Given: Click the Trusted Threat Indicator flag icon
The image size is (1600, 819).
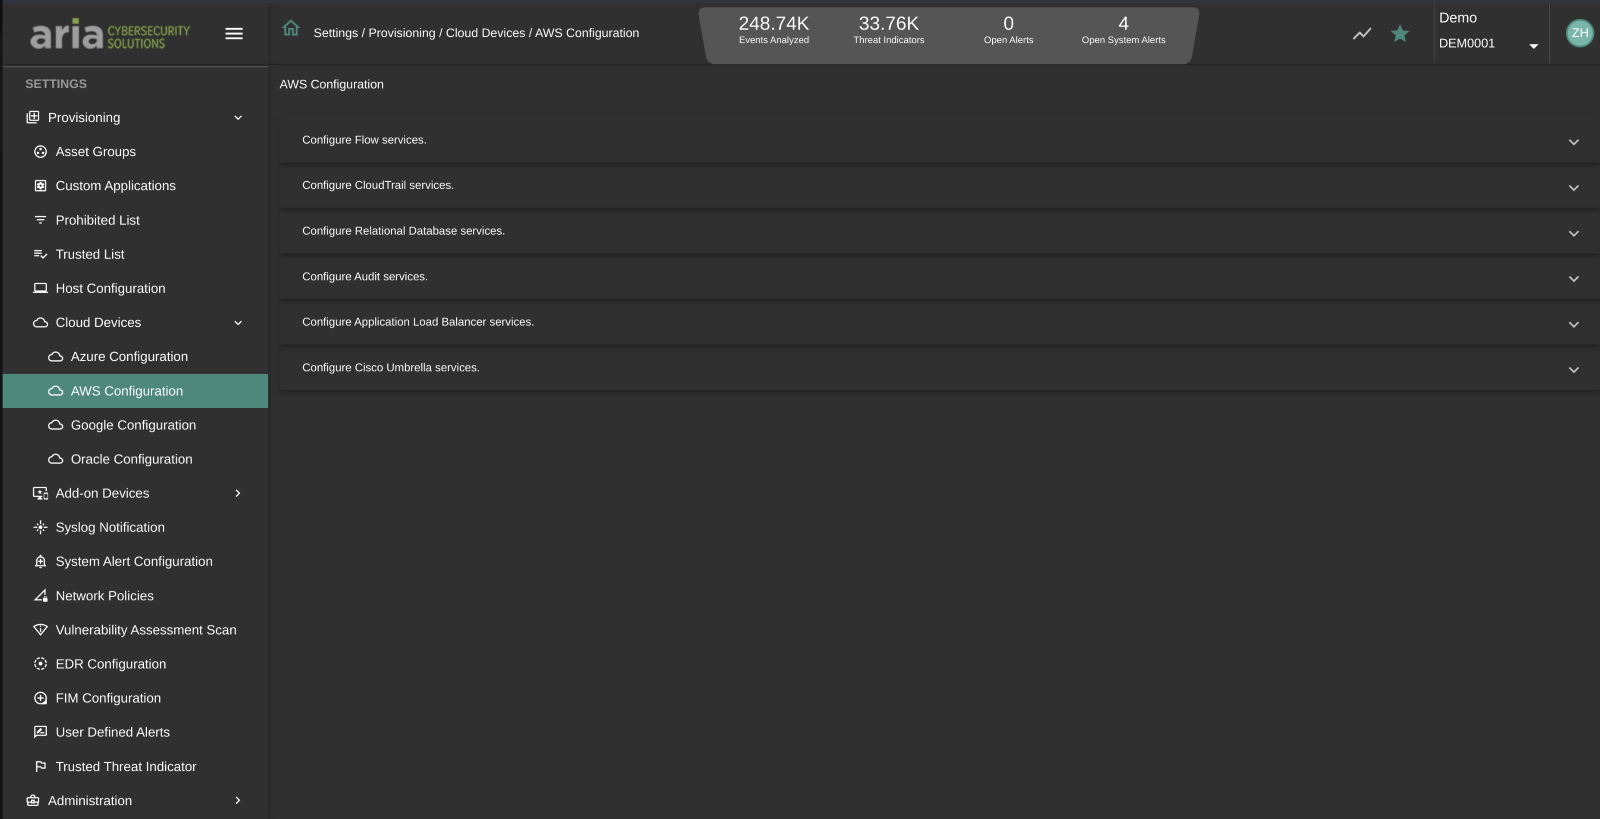Looking at the screenshot, I should (41, 767).
